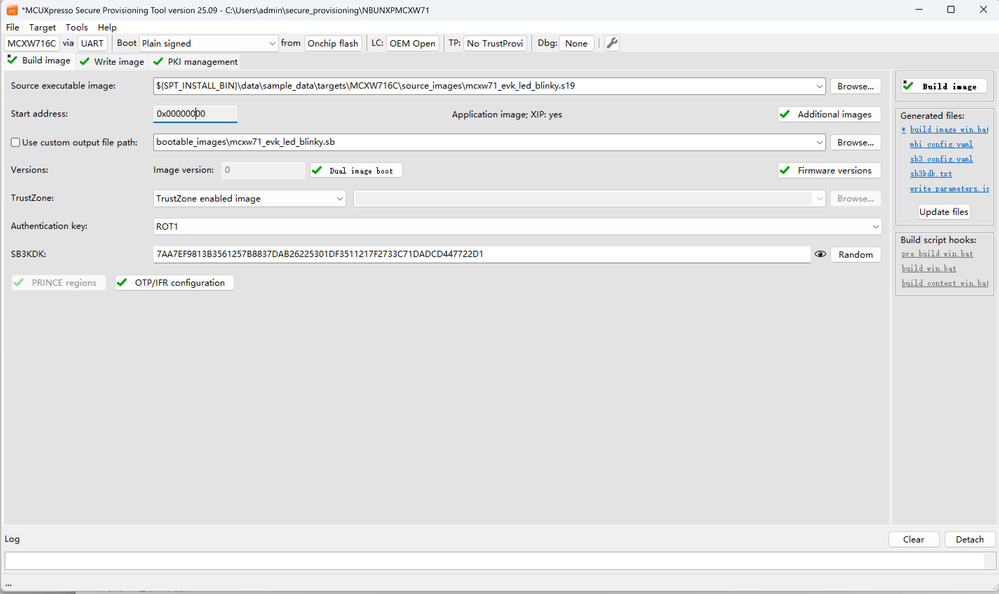Click Update files button
The width and height of the screenshot is (999, 594).
tap(944, 212)
